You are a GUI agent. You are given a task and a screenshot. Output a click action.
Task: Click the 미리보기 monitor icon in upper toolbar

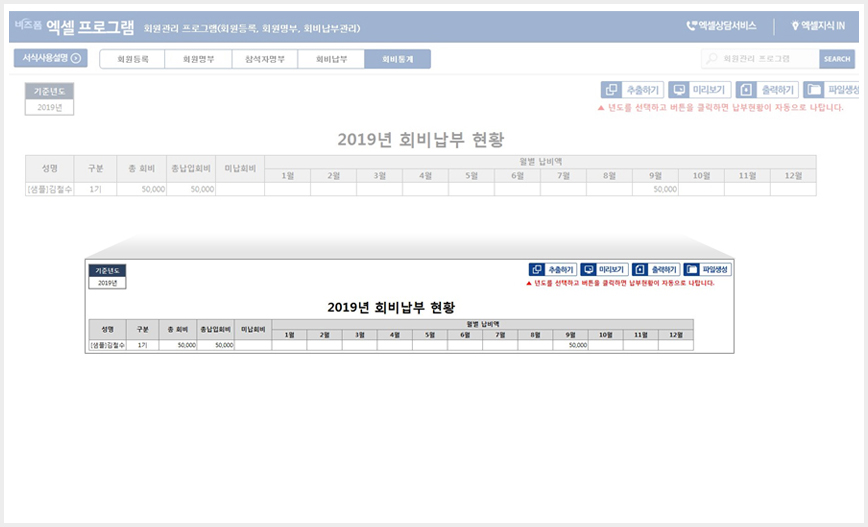[679, 90]
